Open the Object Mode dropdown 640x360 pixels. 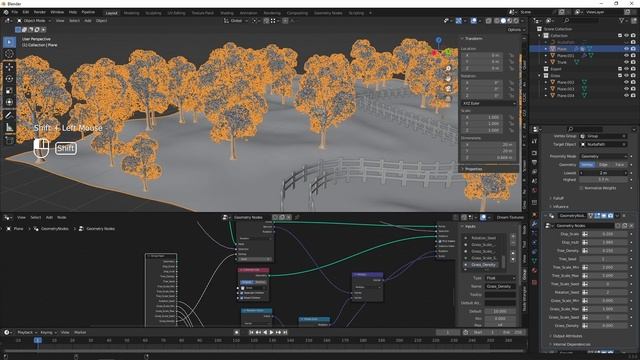point(34,20)
